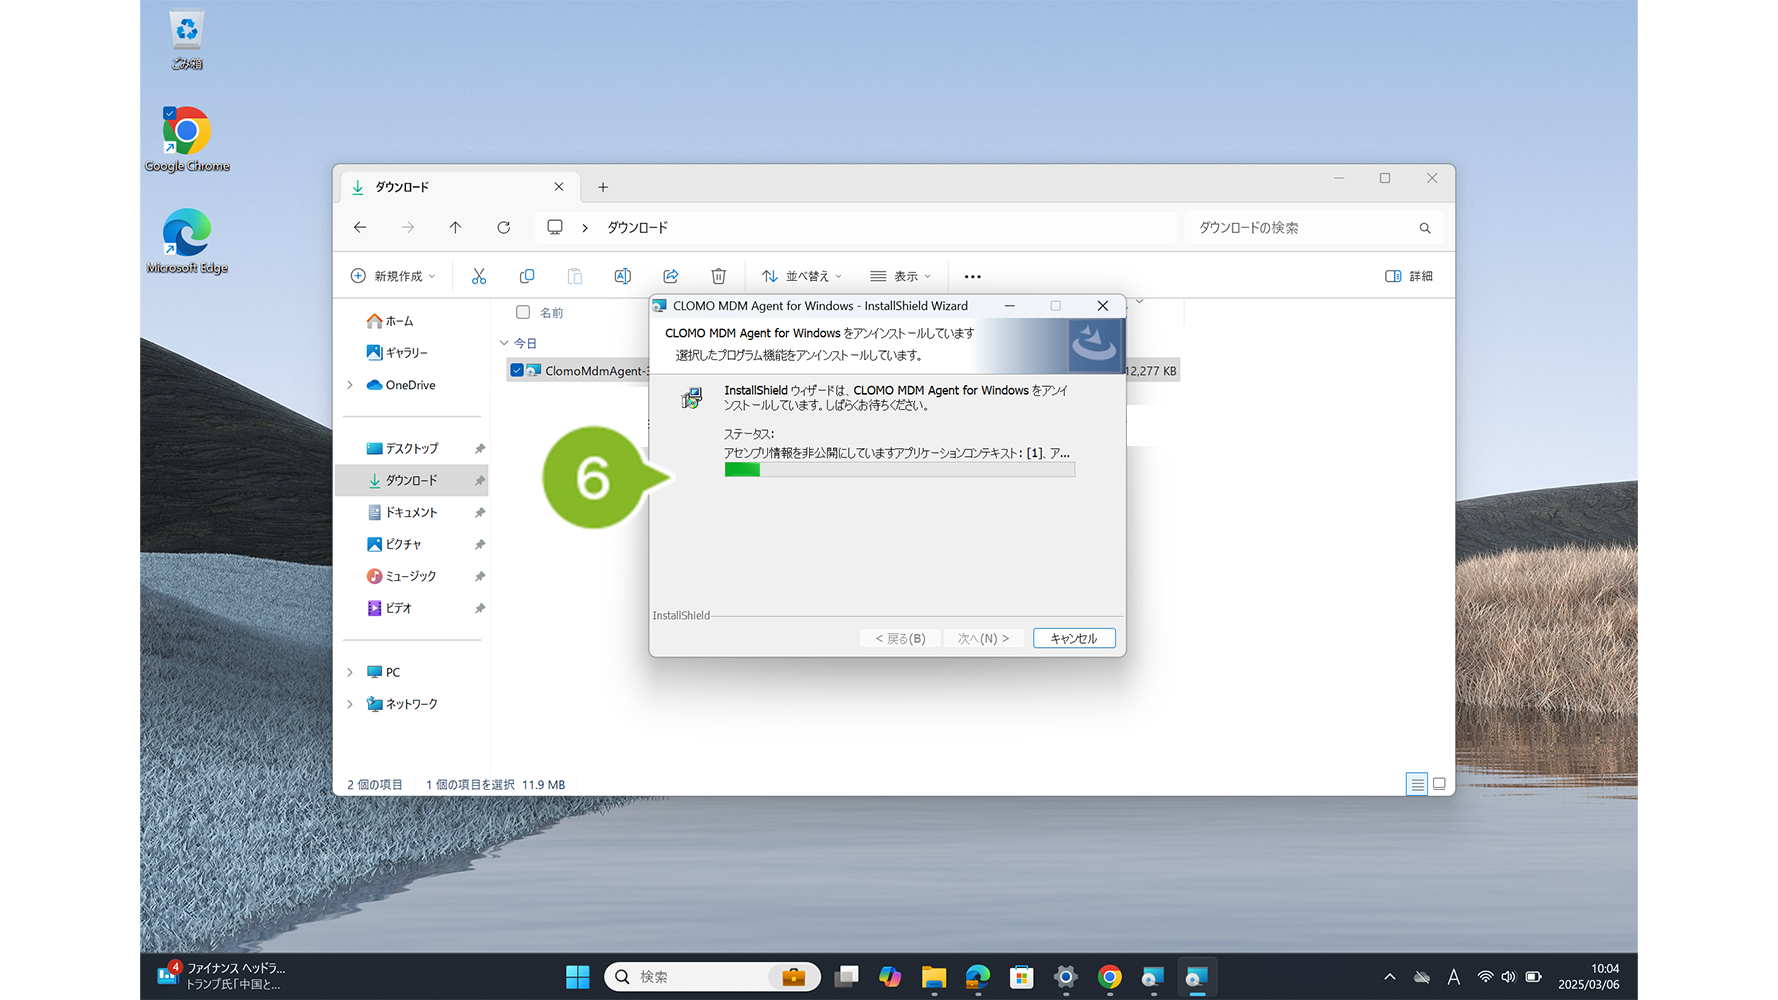
Task: Click the disabled 戻る(B) button
Action: tap(900, 638)
